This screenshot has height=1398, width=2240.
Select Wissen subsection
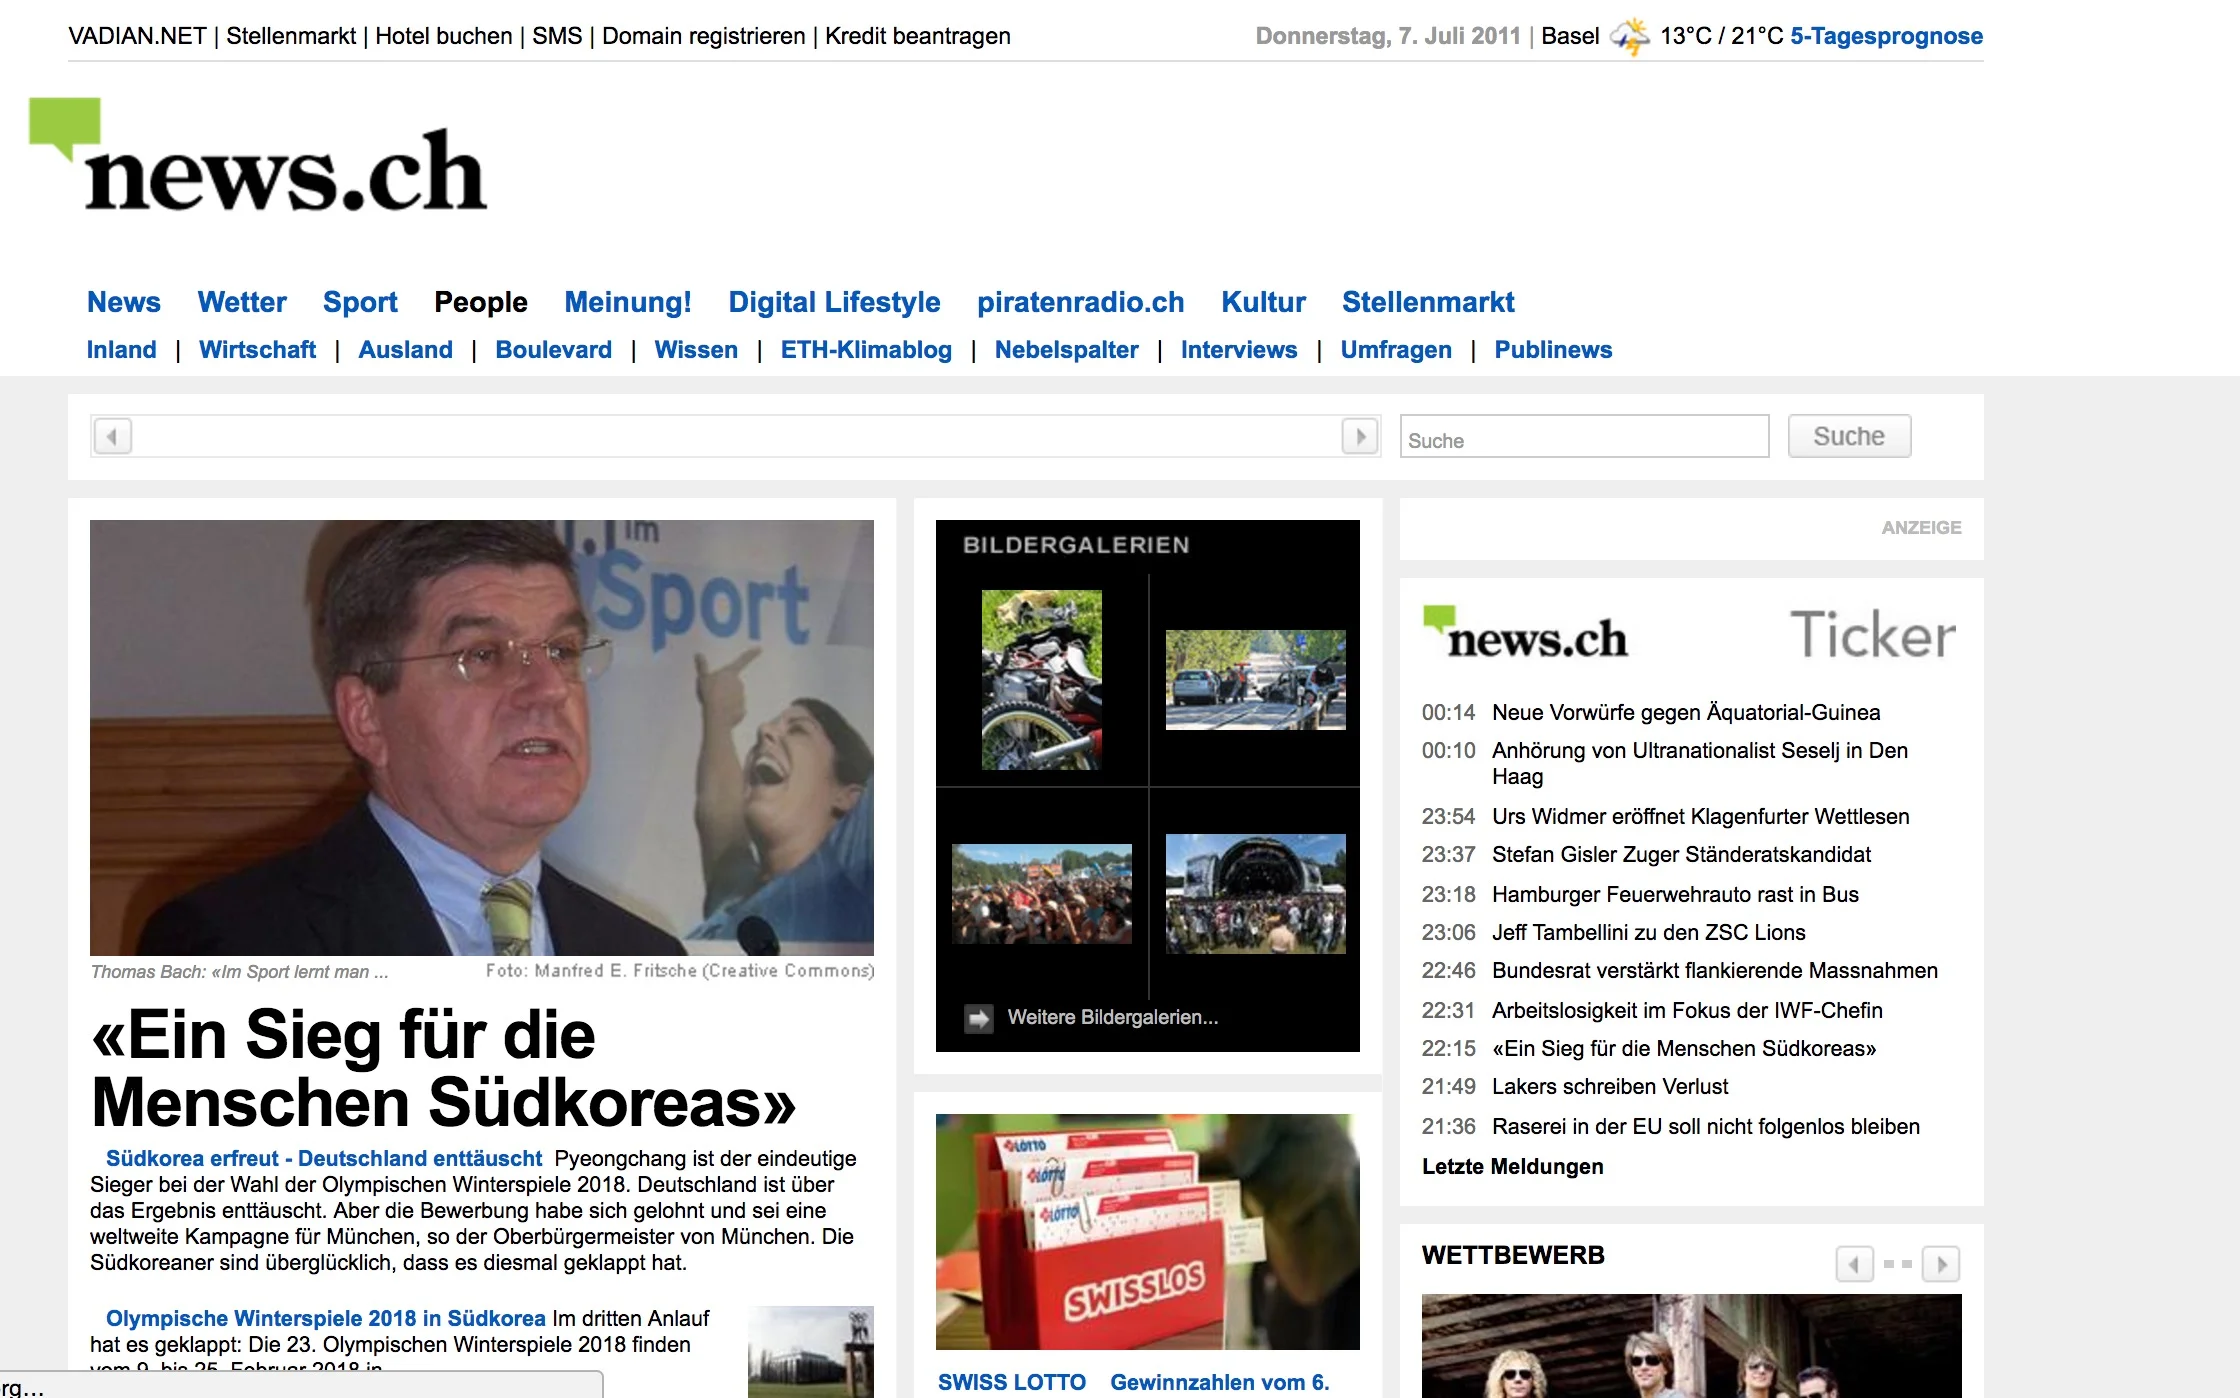pos(696,350)
